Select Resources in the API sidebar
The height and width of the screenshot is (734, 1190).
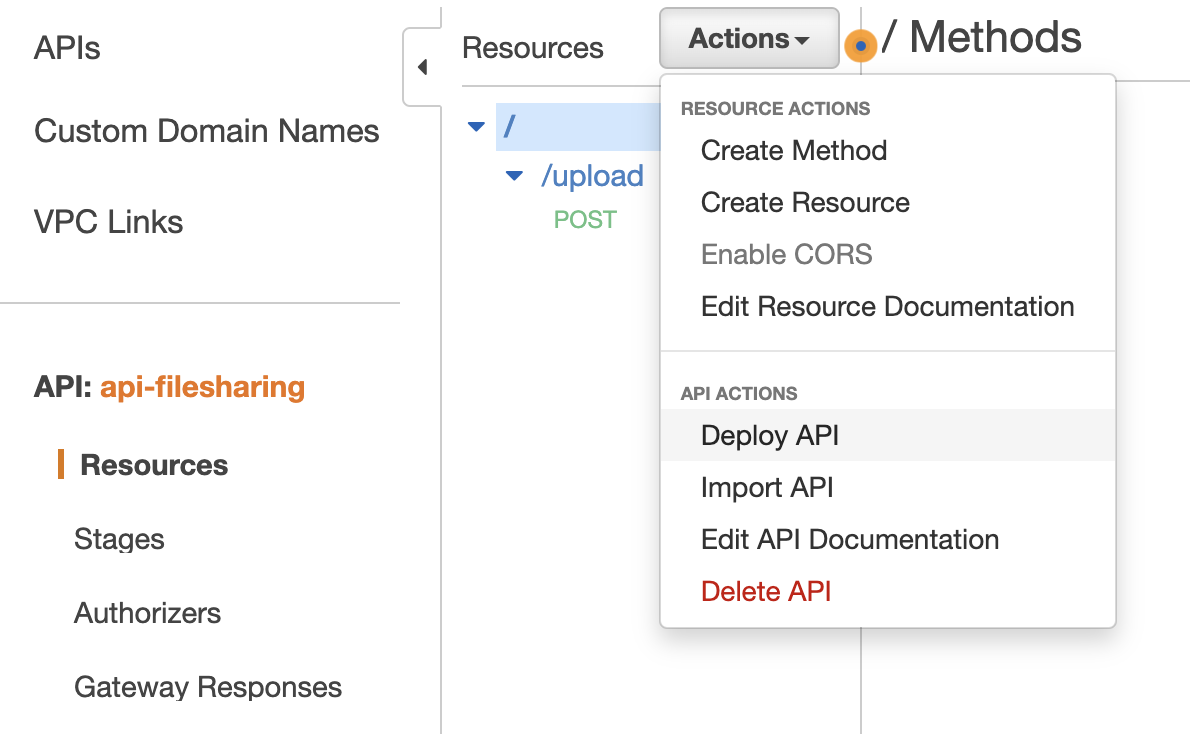153,464
